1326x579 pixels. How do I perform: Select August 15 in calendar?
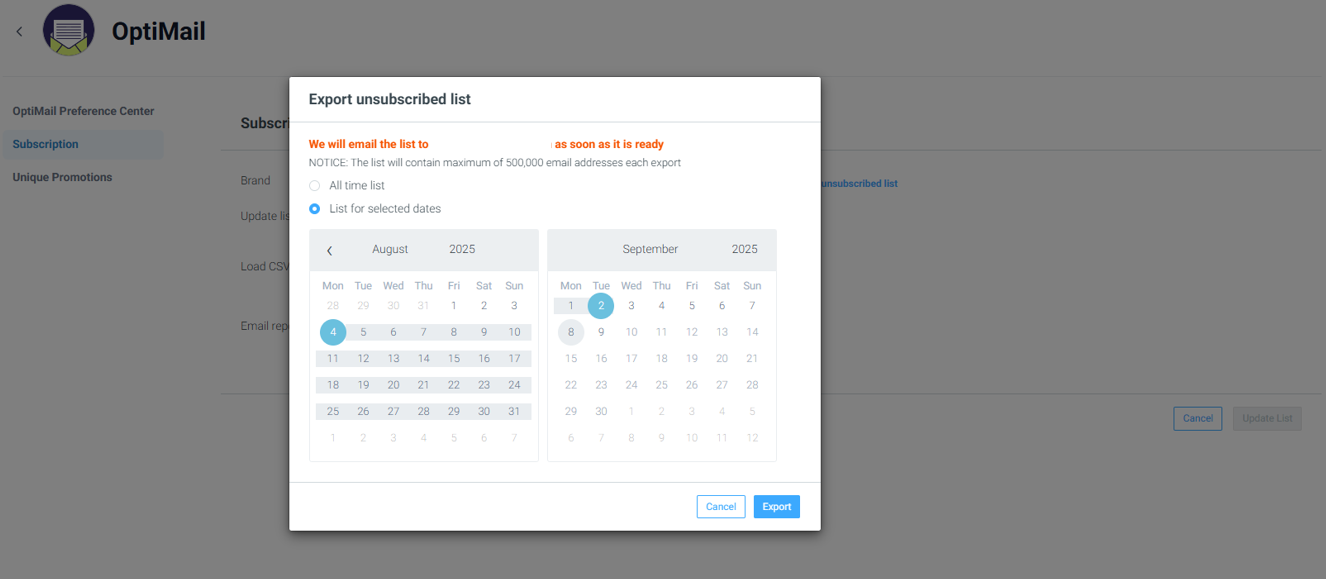[454, 358]
